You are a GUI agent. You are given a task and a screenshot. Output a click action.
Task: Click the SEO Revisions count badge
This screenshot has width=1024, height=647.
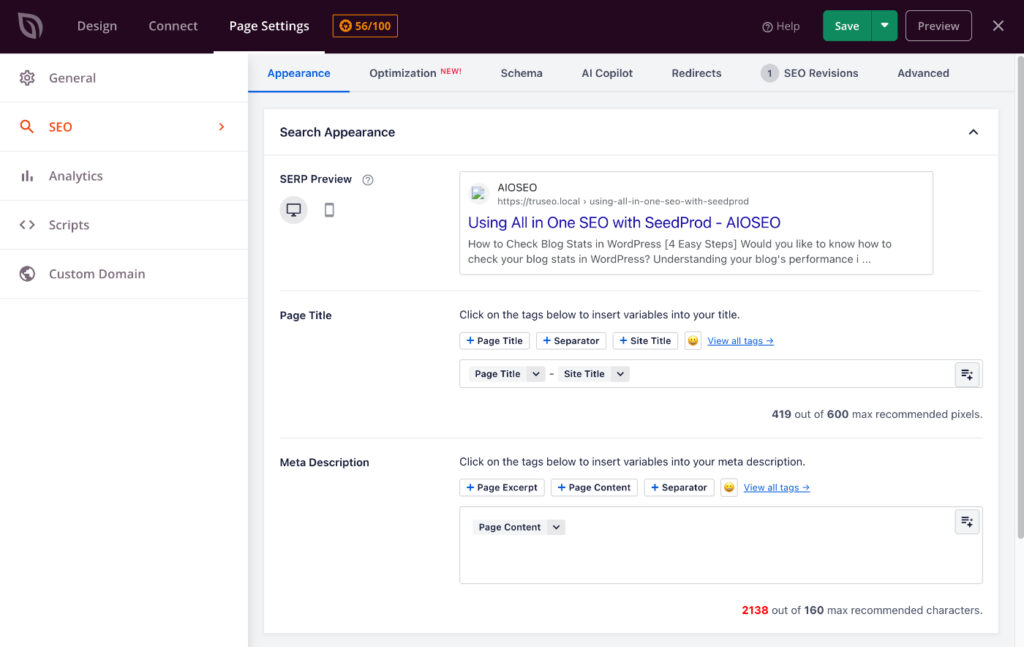pyautogui.click(x=769, y=73)
